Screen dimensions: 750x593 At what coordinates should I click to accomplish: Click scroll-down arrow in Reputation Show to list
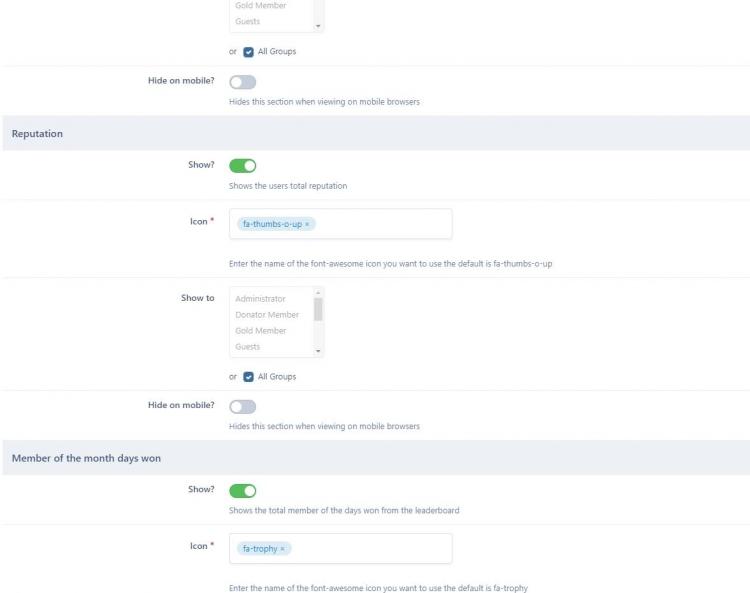(x=318, y=351)
